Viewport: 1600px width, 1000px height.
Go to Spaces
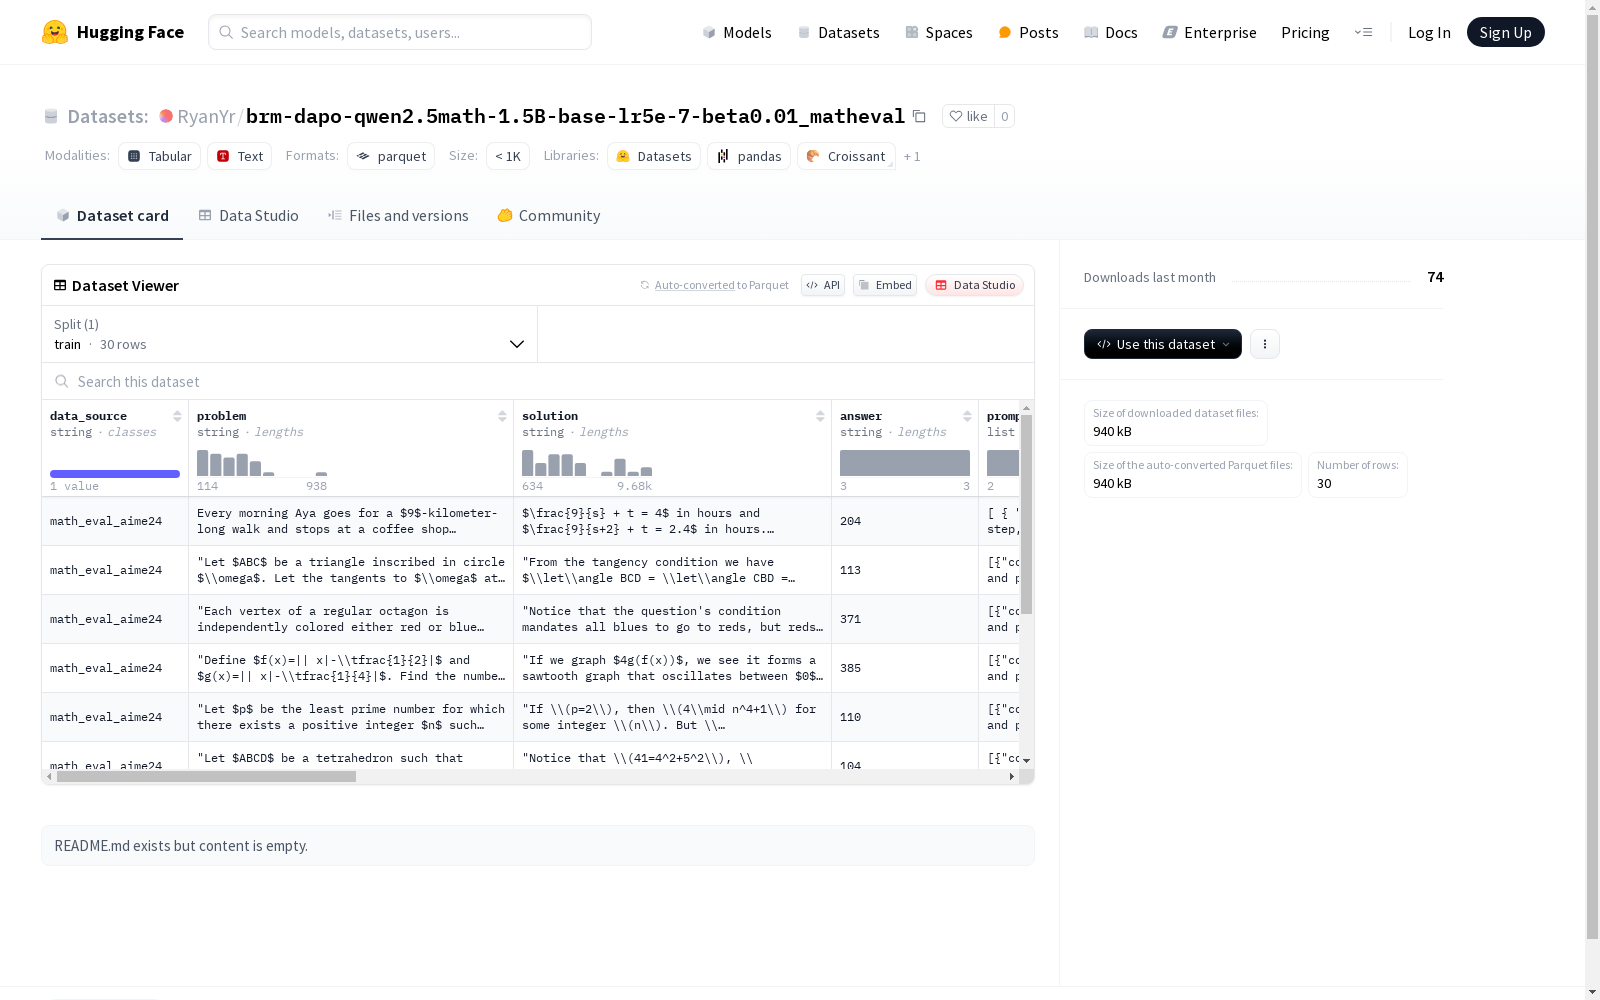coord(938,32)
